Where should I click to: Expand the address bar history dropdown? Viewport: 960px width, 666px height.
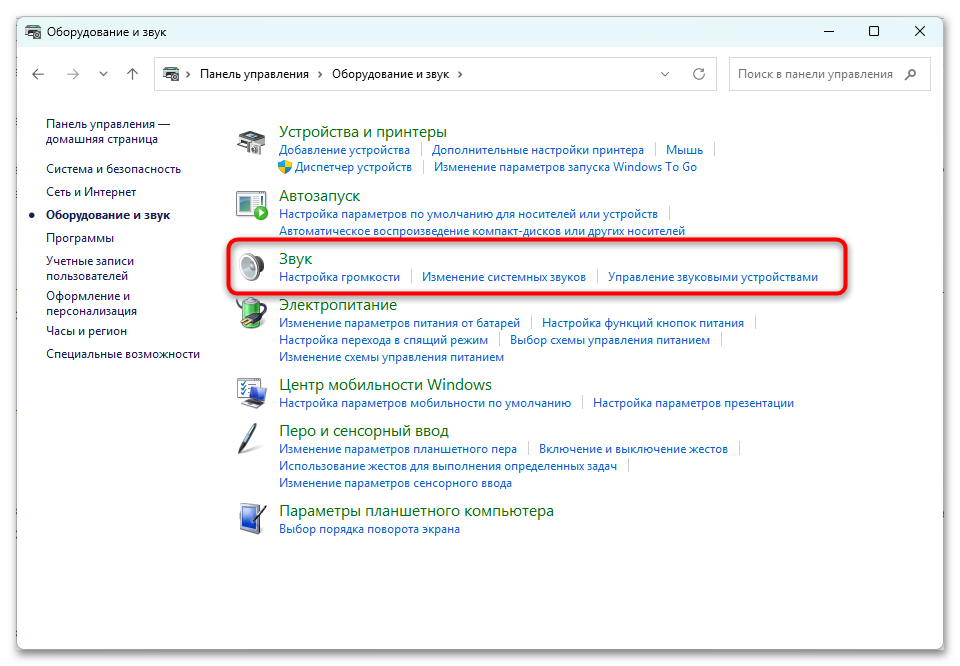tap(665, 74)
